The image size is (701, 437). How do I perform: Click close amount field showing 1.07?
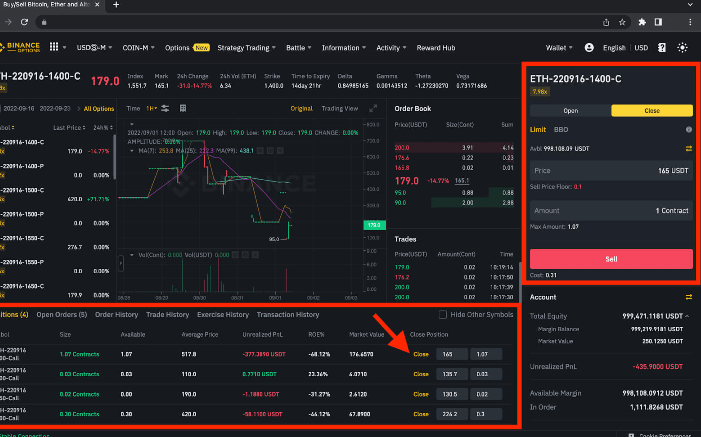point(486,354)
